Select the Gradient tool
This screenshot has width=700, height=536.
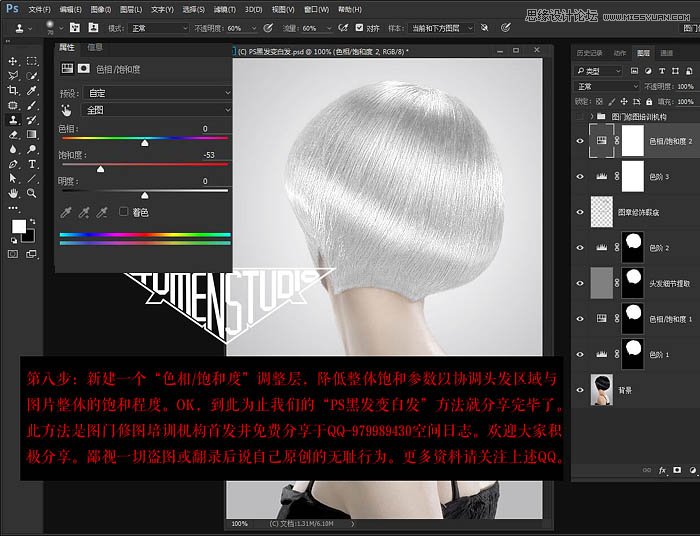point(31,134)
